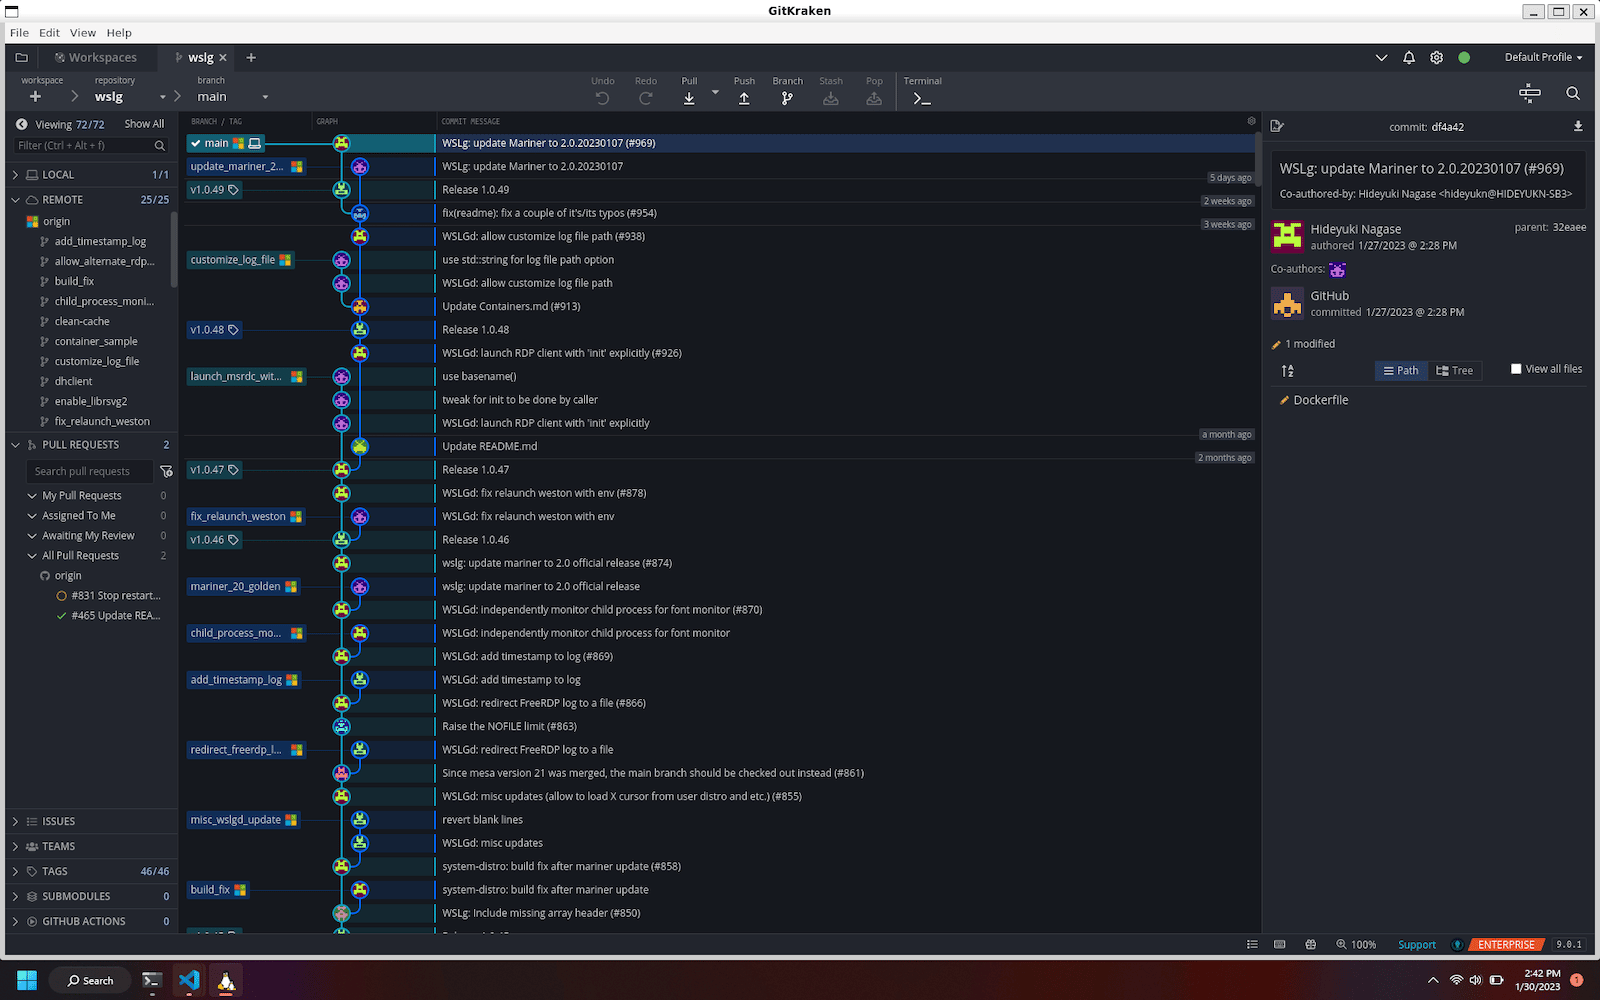Screen dimensions: 1600x1000
Task: Open the notifications bell
Action: (1408, 57)
